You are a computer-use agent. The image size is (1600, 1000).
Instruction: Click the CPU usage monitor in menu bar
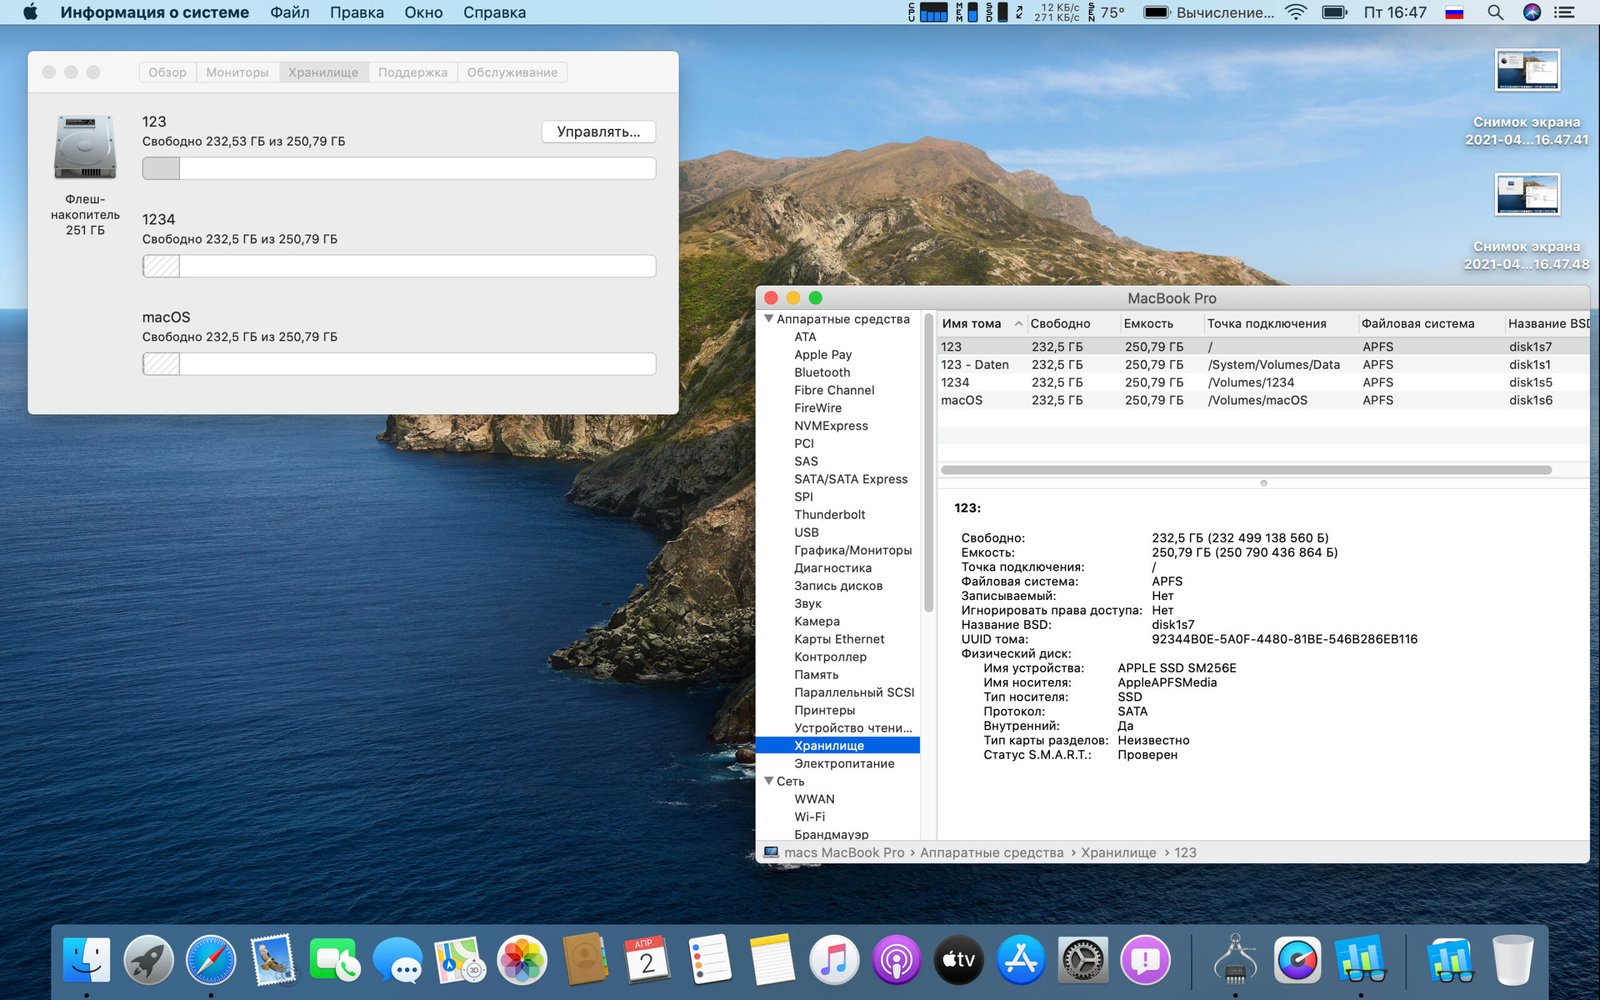pos(927,12)
